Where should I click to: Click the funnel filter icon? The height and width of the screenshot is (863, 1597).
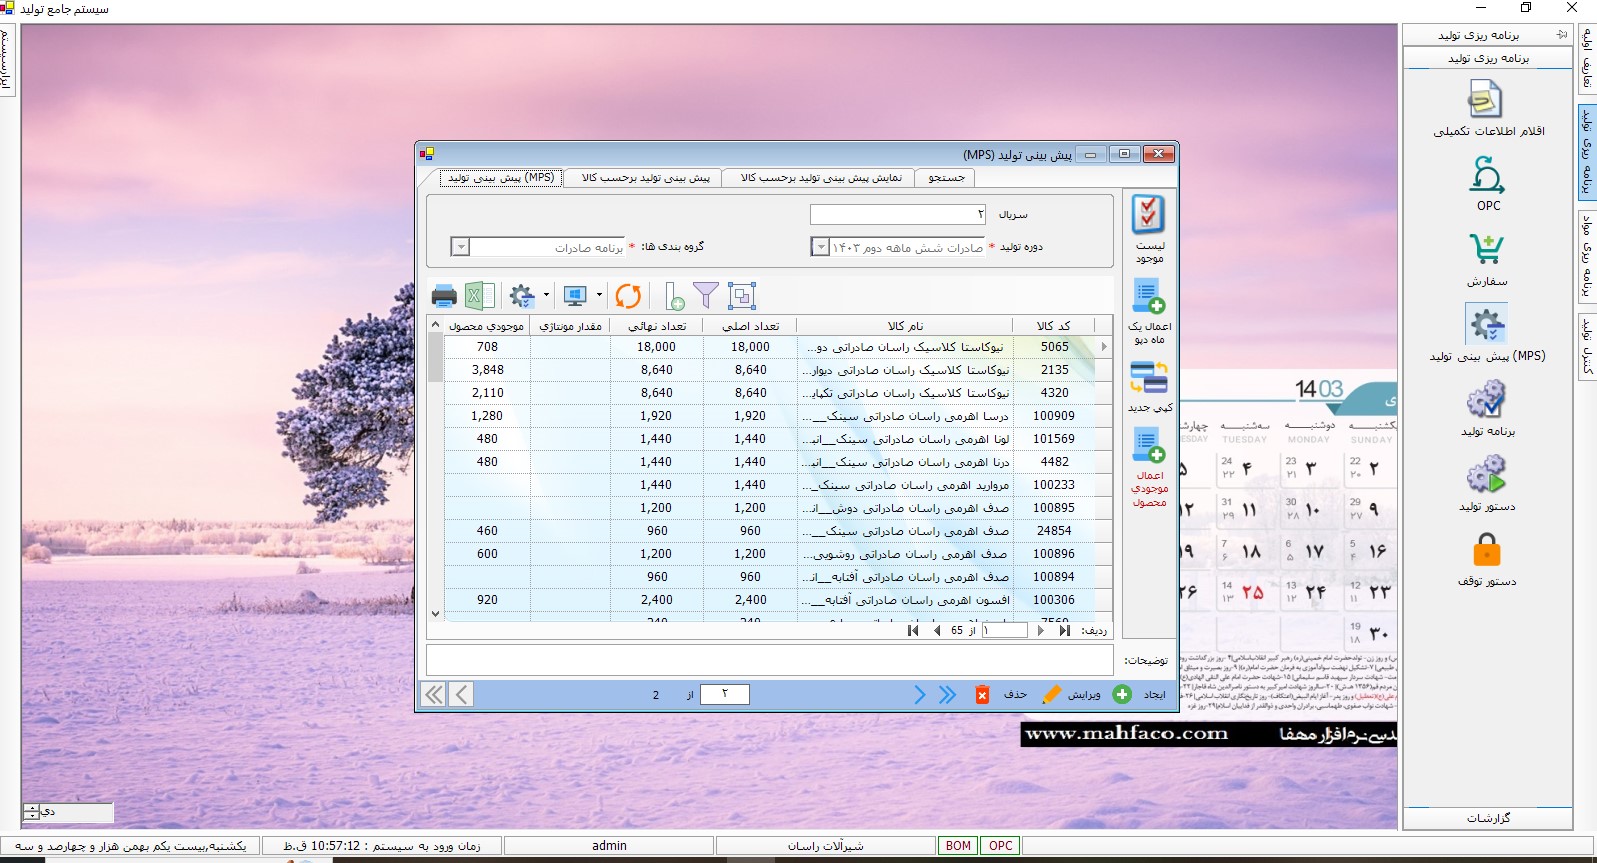706,295
